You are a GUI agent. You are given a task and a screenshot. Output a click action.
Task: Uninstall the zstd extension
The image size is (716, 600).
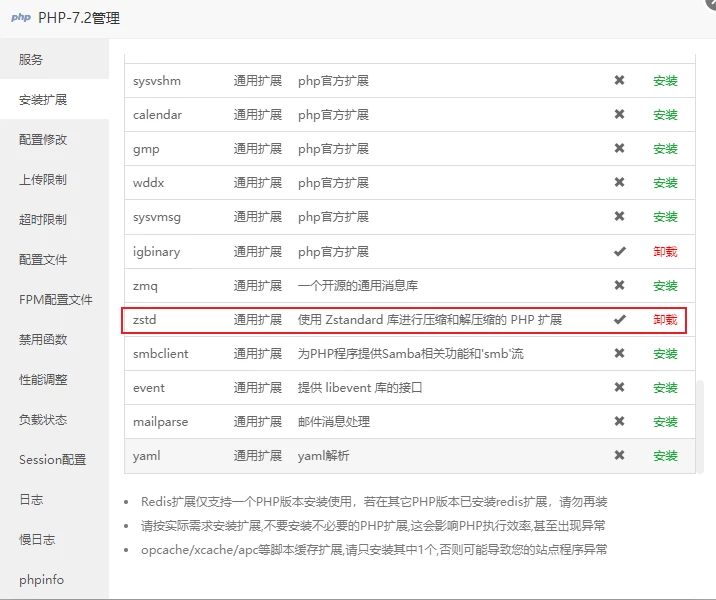pyautogui.click(x=665, y=320)
